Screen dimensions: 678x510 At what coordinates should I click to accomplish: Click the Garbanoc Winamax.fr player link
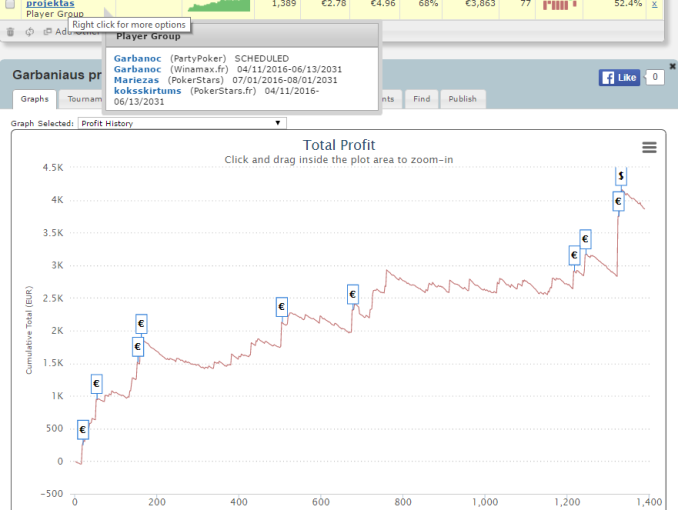pyautogui.click(x=137, y=70)
